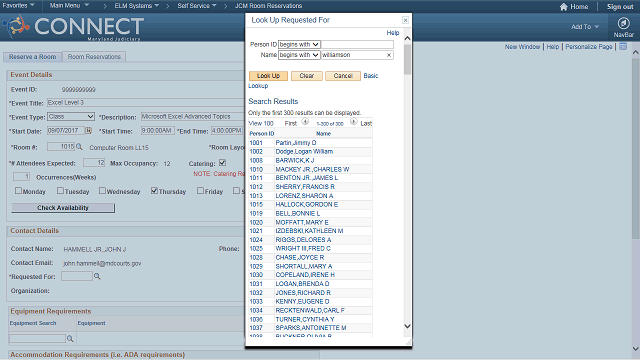Open the calendar picker beside Start Date
640x360 pixels.
pyautogui.click(x=88, y=131)
